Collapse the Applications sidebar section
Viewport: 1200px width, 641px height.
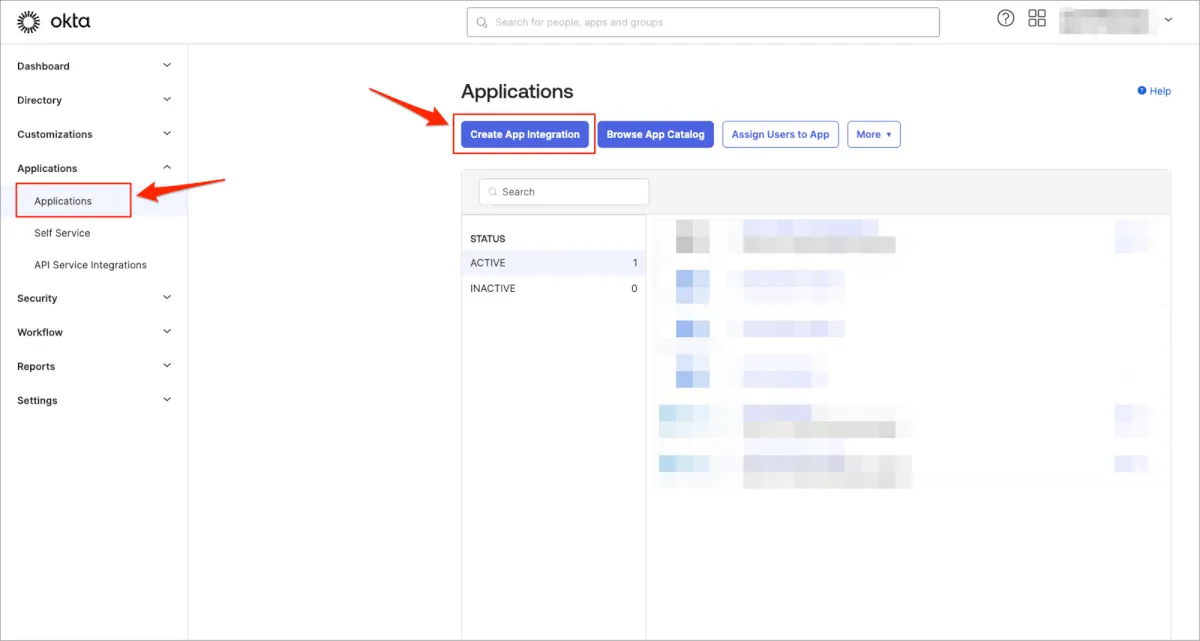pos(167,168)
